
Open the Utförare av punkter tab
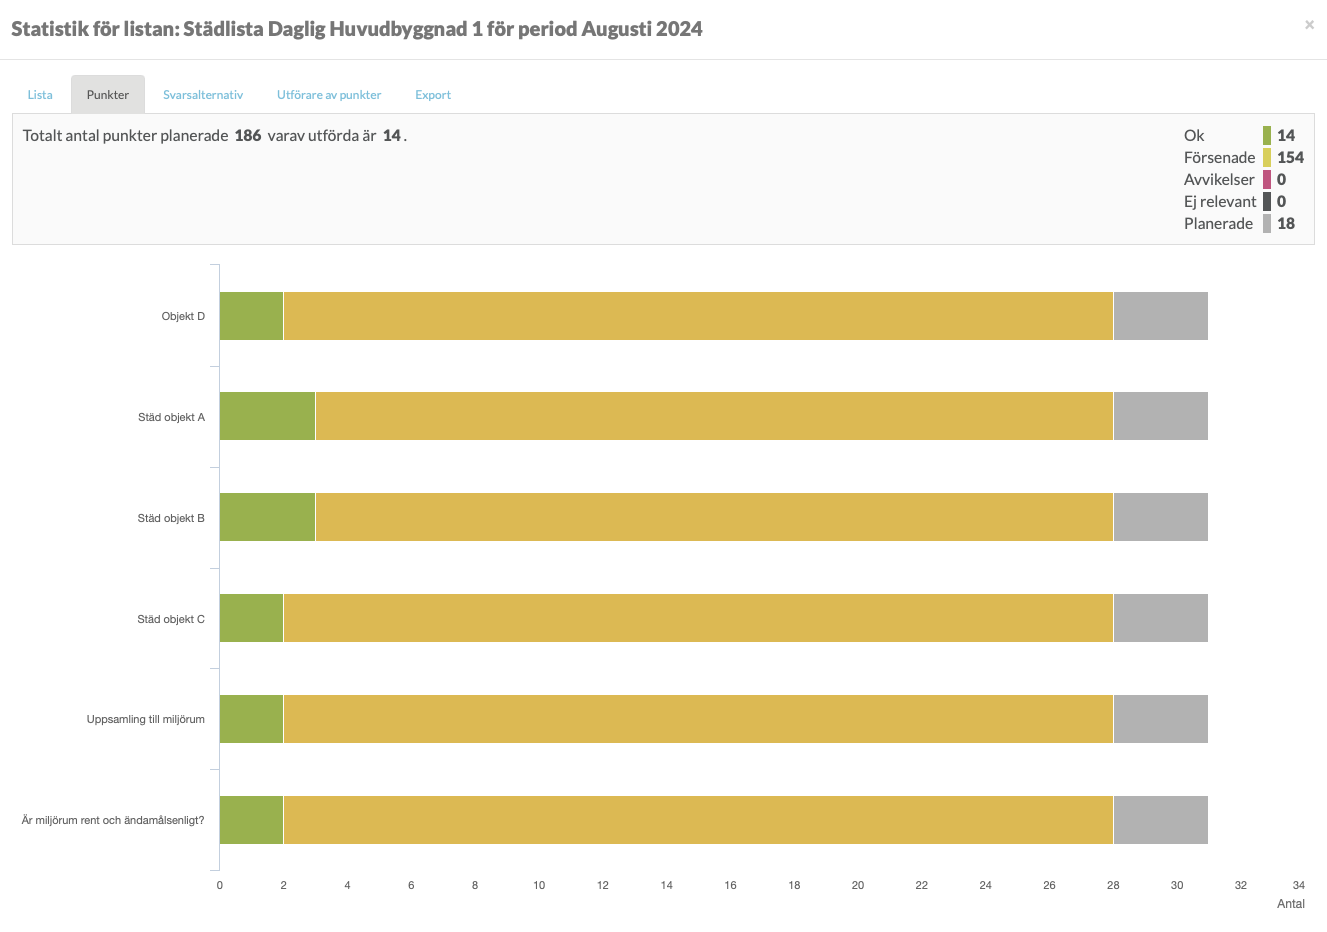click(x=329, y=95)
